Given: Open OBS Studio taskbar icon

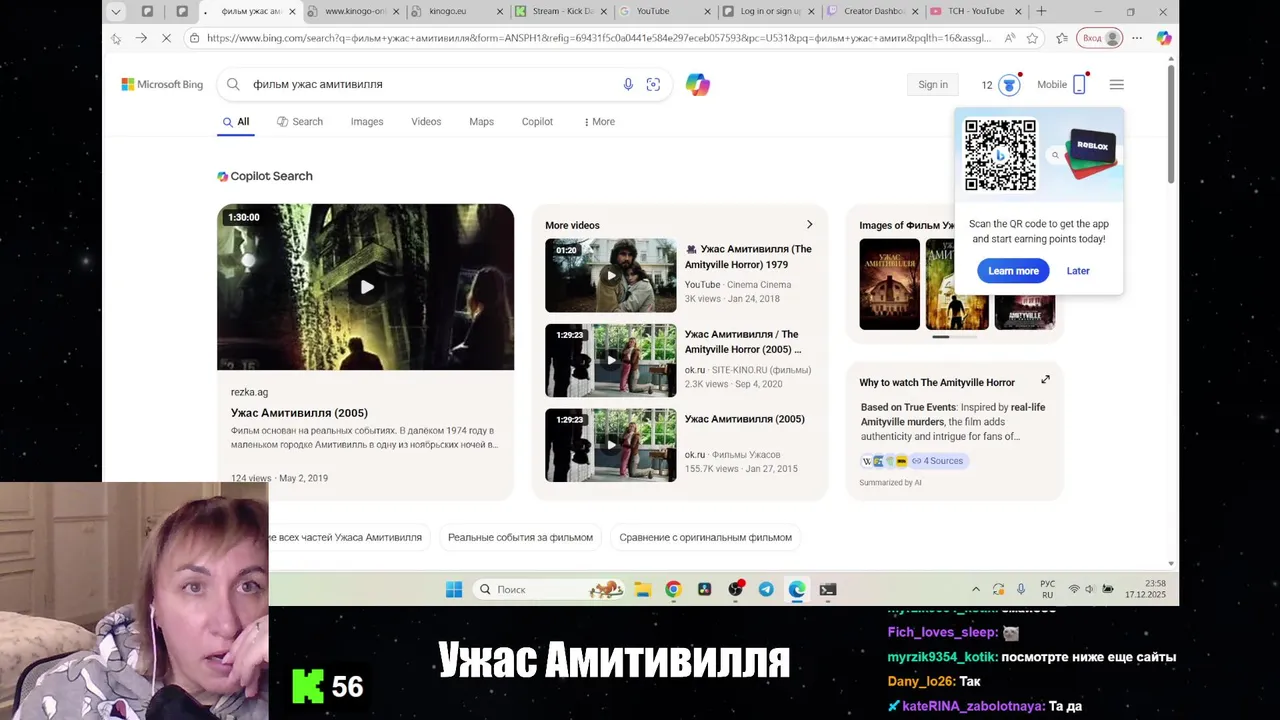Looking at the screenshot, I should click(735, 589).
